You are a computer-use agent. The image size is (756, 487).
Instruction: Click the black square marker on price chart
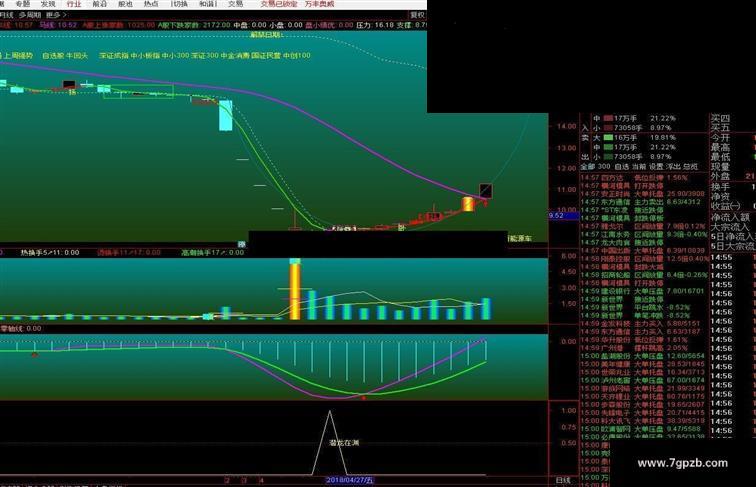(x=486, y=191)
